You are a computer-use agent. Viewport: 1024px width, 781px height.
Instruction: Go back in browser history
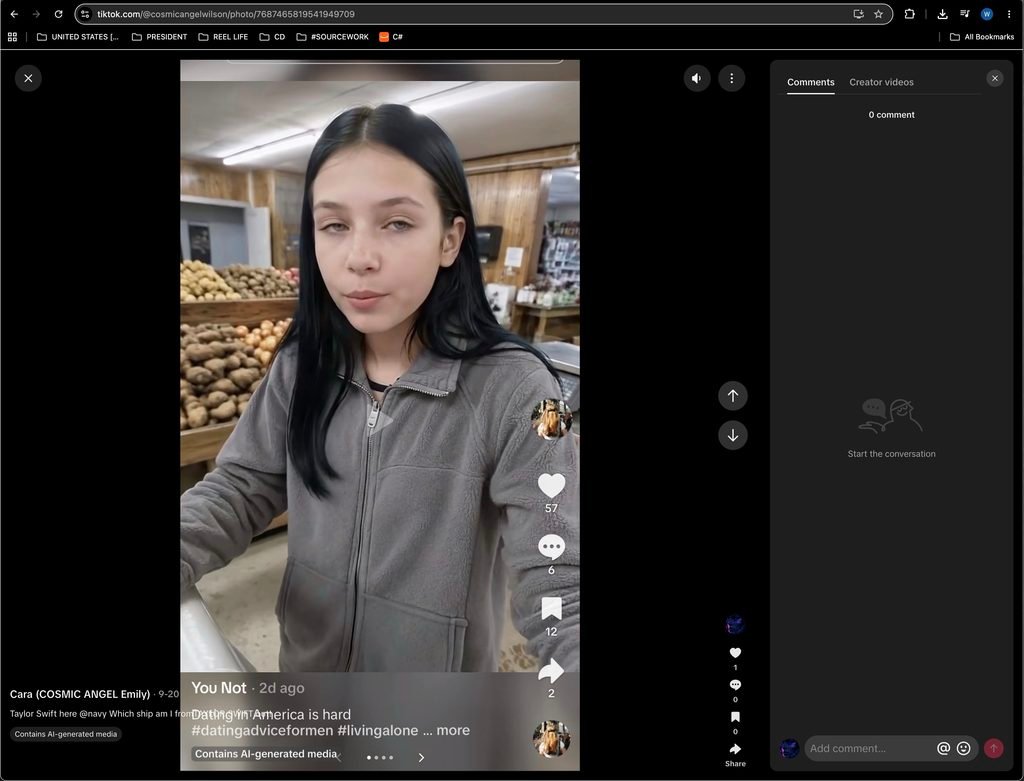[x=14, y=14]
